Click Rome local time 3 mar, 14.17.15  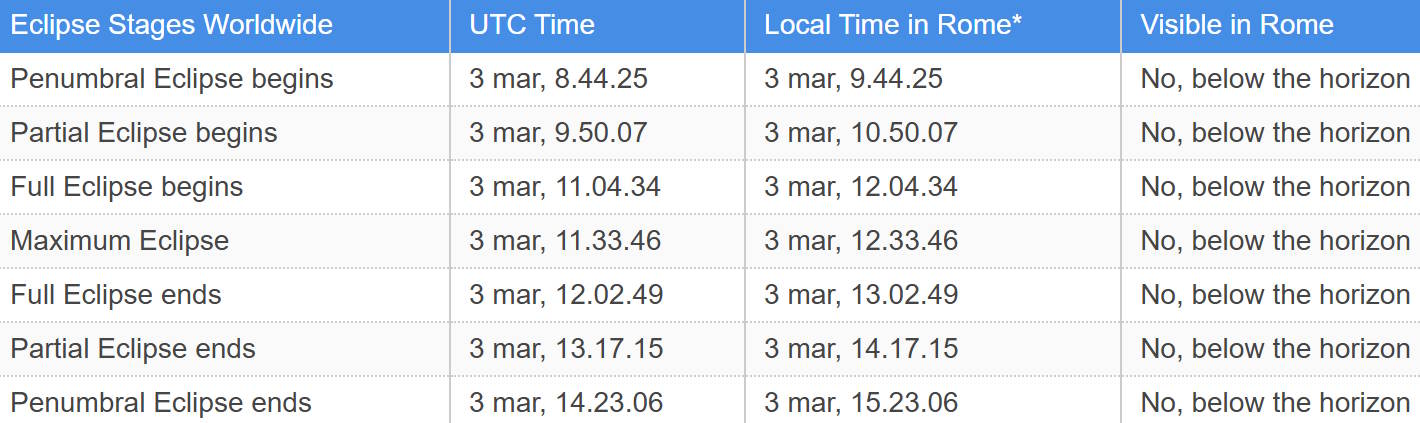pyautogui.click(x=861, y=349)
